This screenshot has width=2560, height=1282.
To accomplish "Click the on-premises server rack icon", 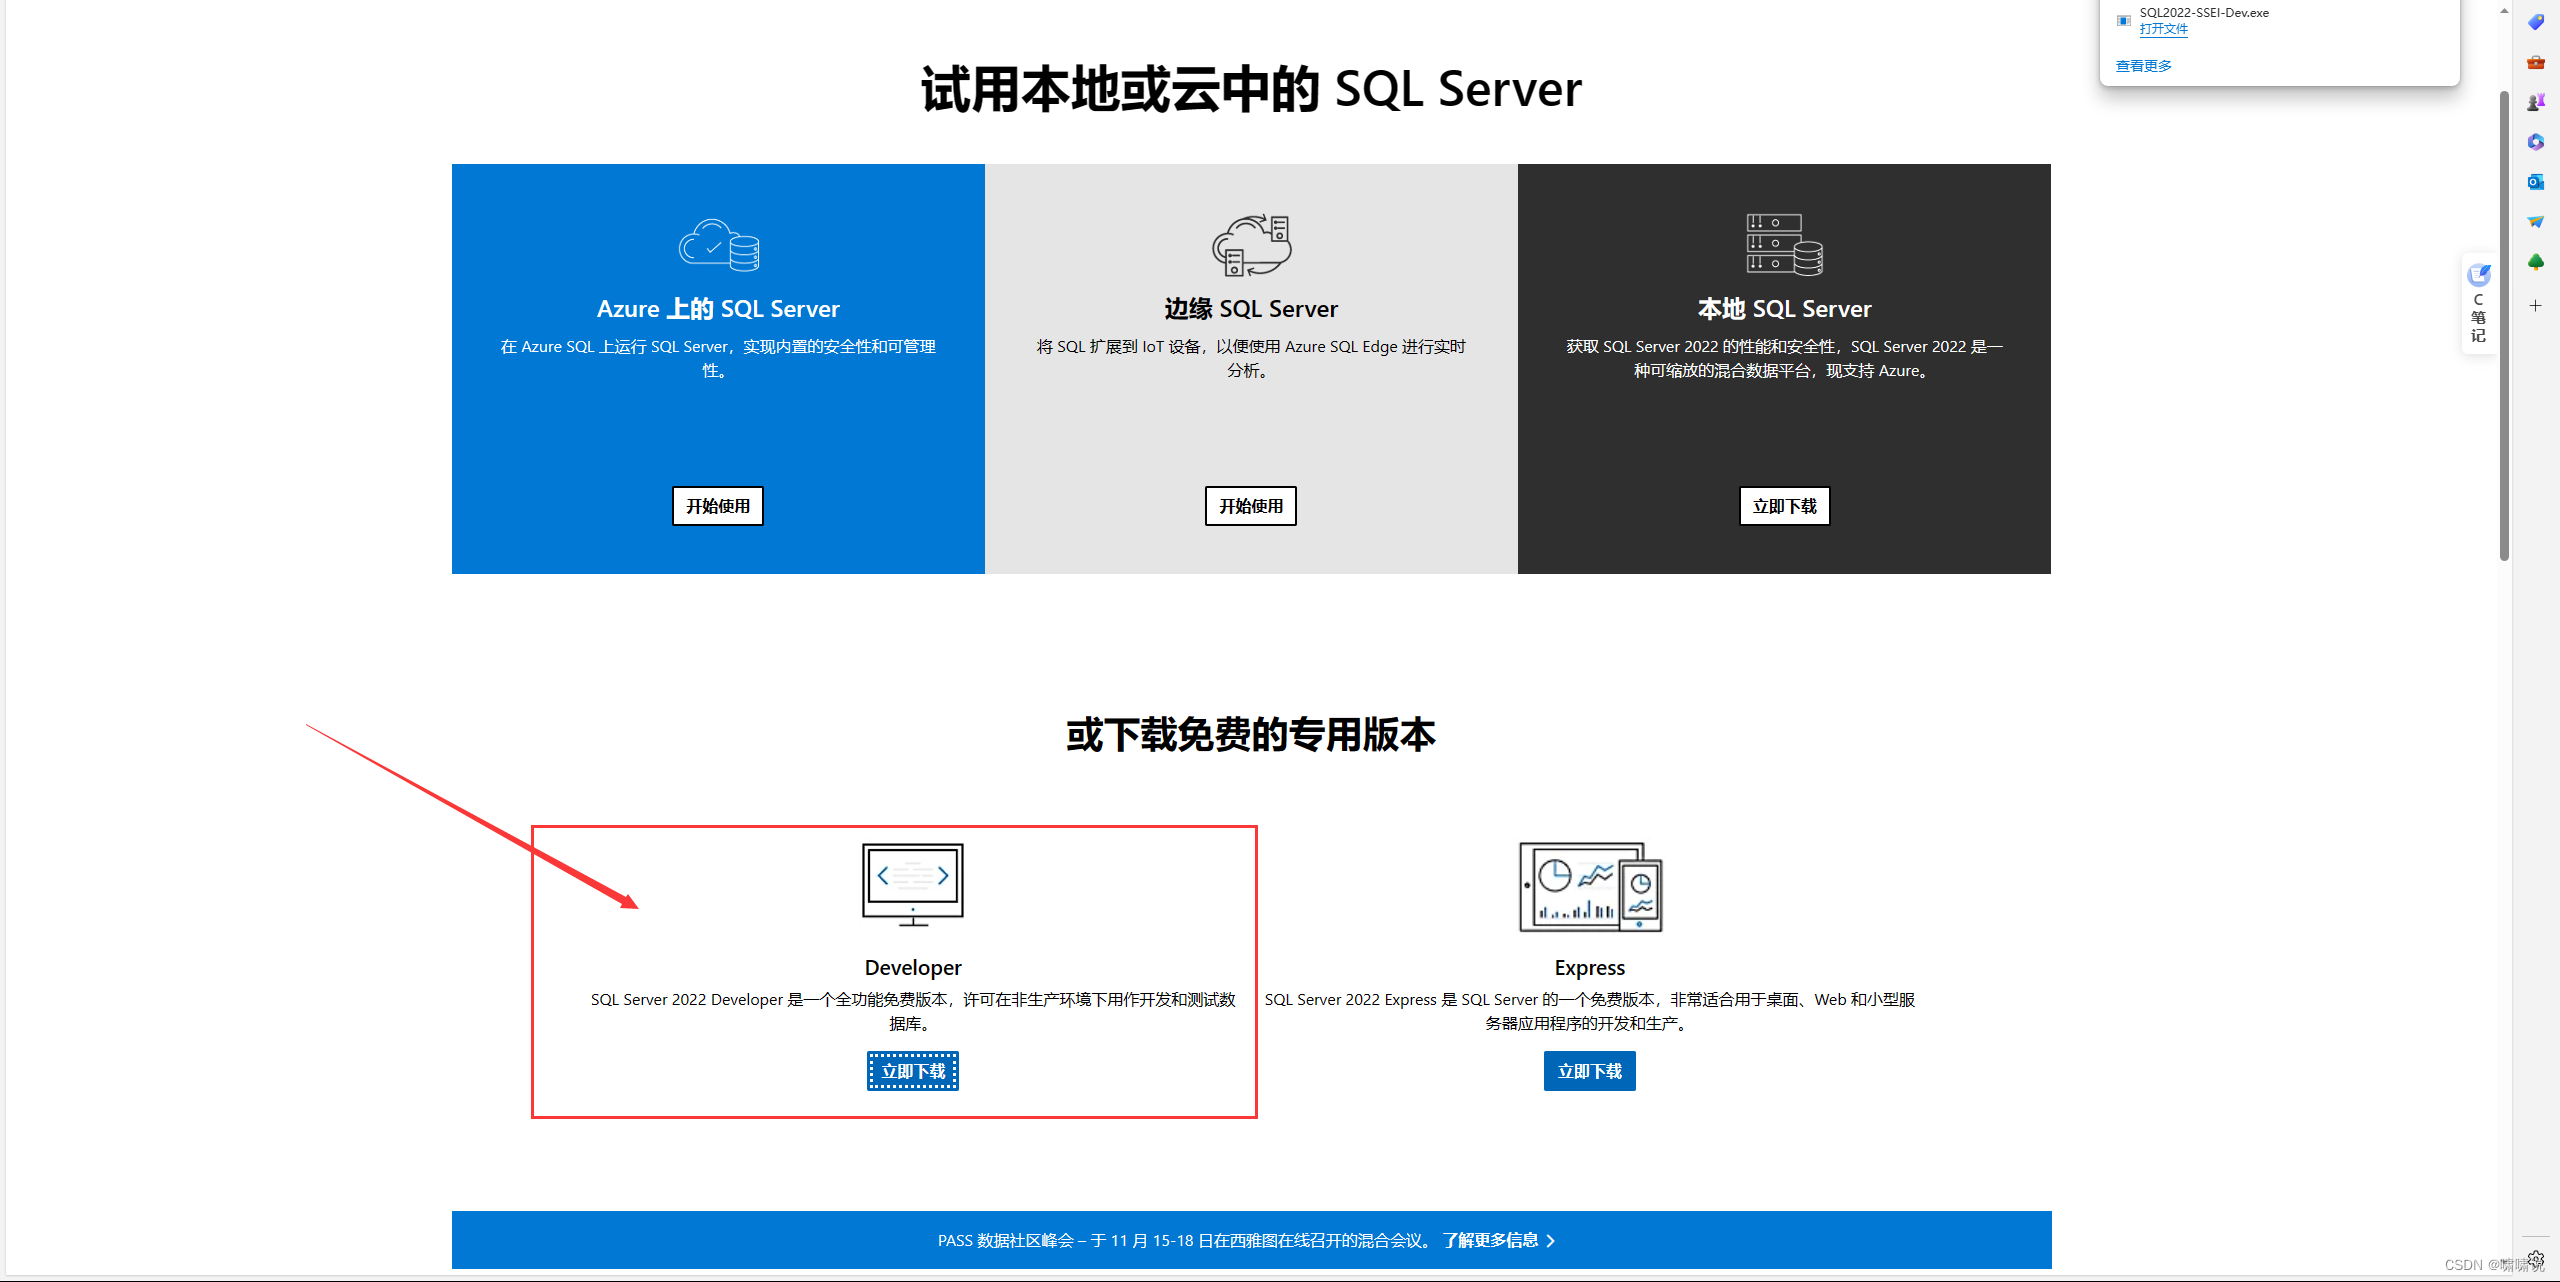I will coord(1784,245).
